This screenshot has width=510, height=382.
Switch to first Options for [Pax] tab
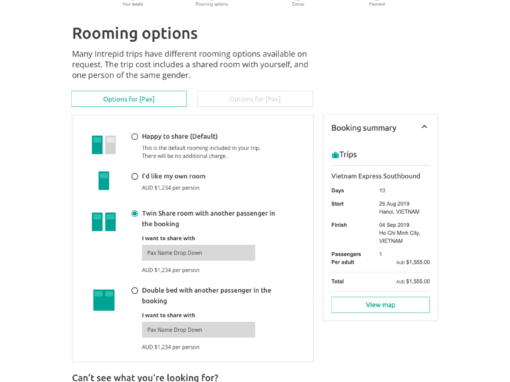click(x=129, y=99)
